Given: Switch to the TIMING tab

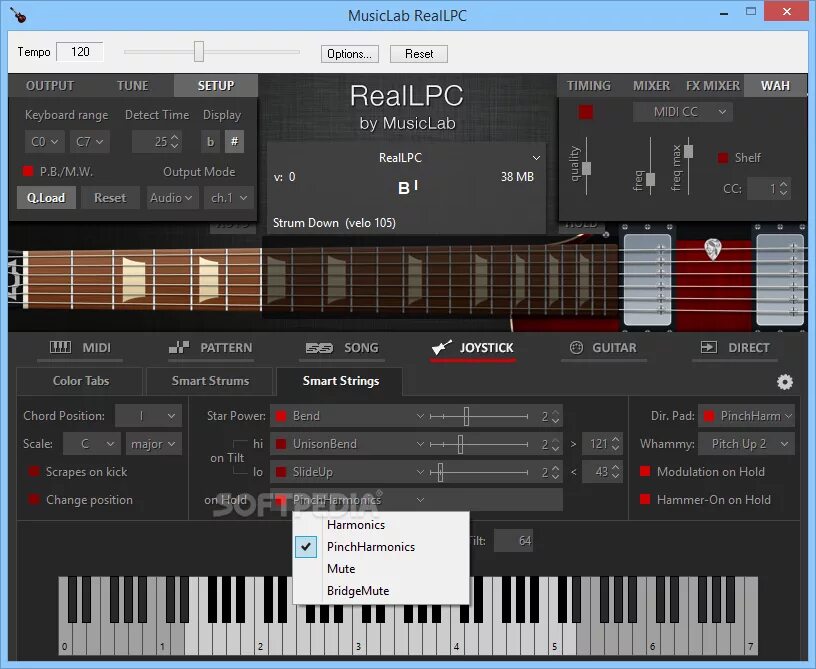Looking at the screenshot, I should (x=589, y=86).
